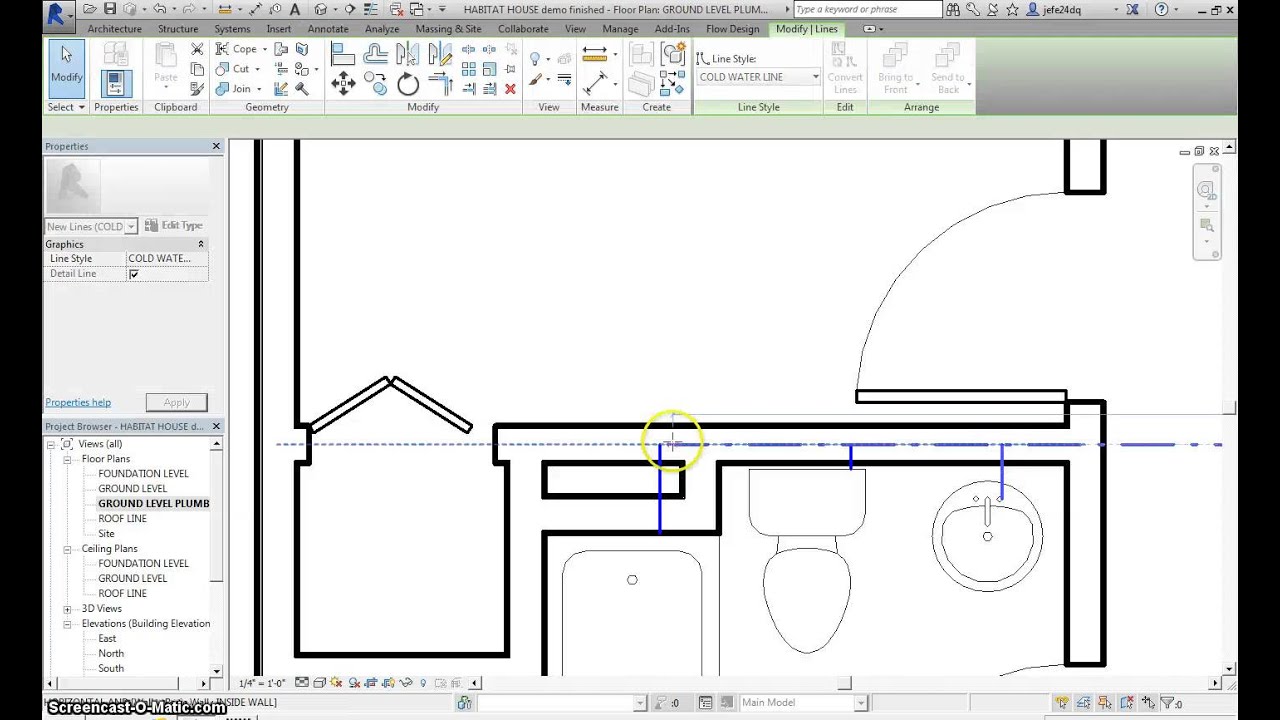
Task: Click the Properties help link
Action: pyautogui.click(x=78, y=402)
